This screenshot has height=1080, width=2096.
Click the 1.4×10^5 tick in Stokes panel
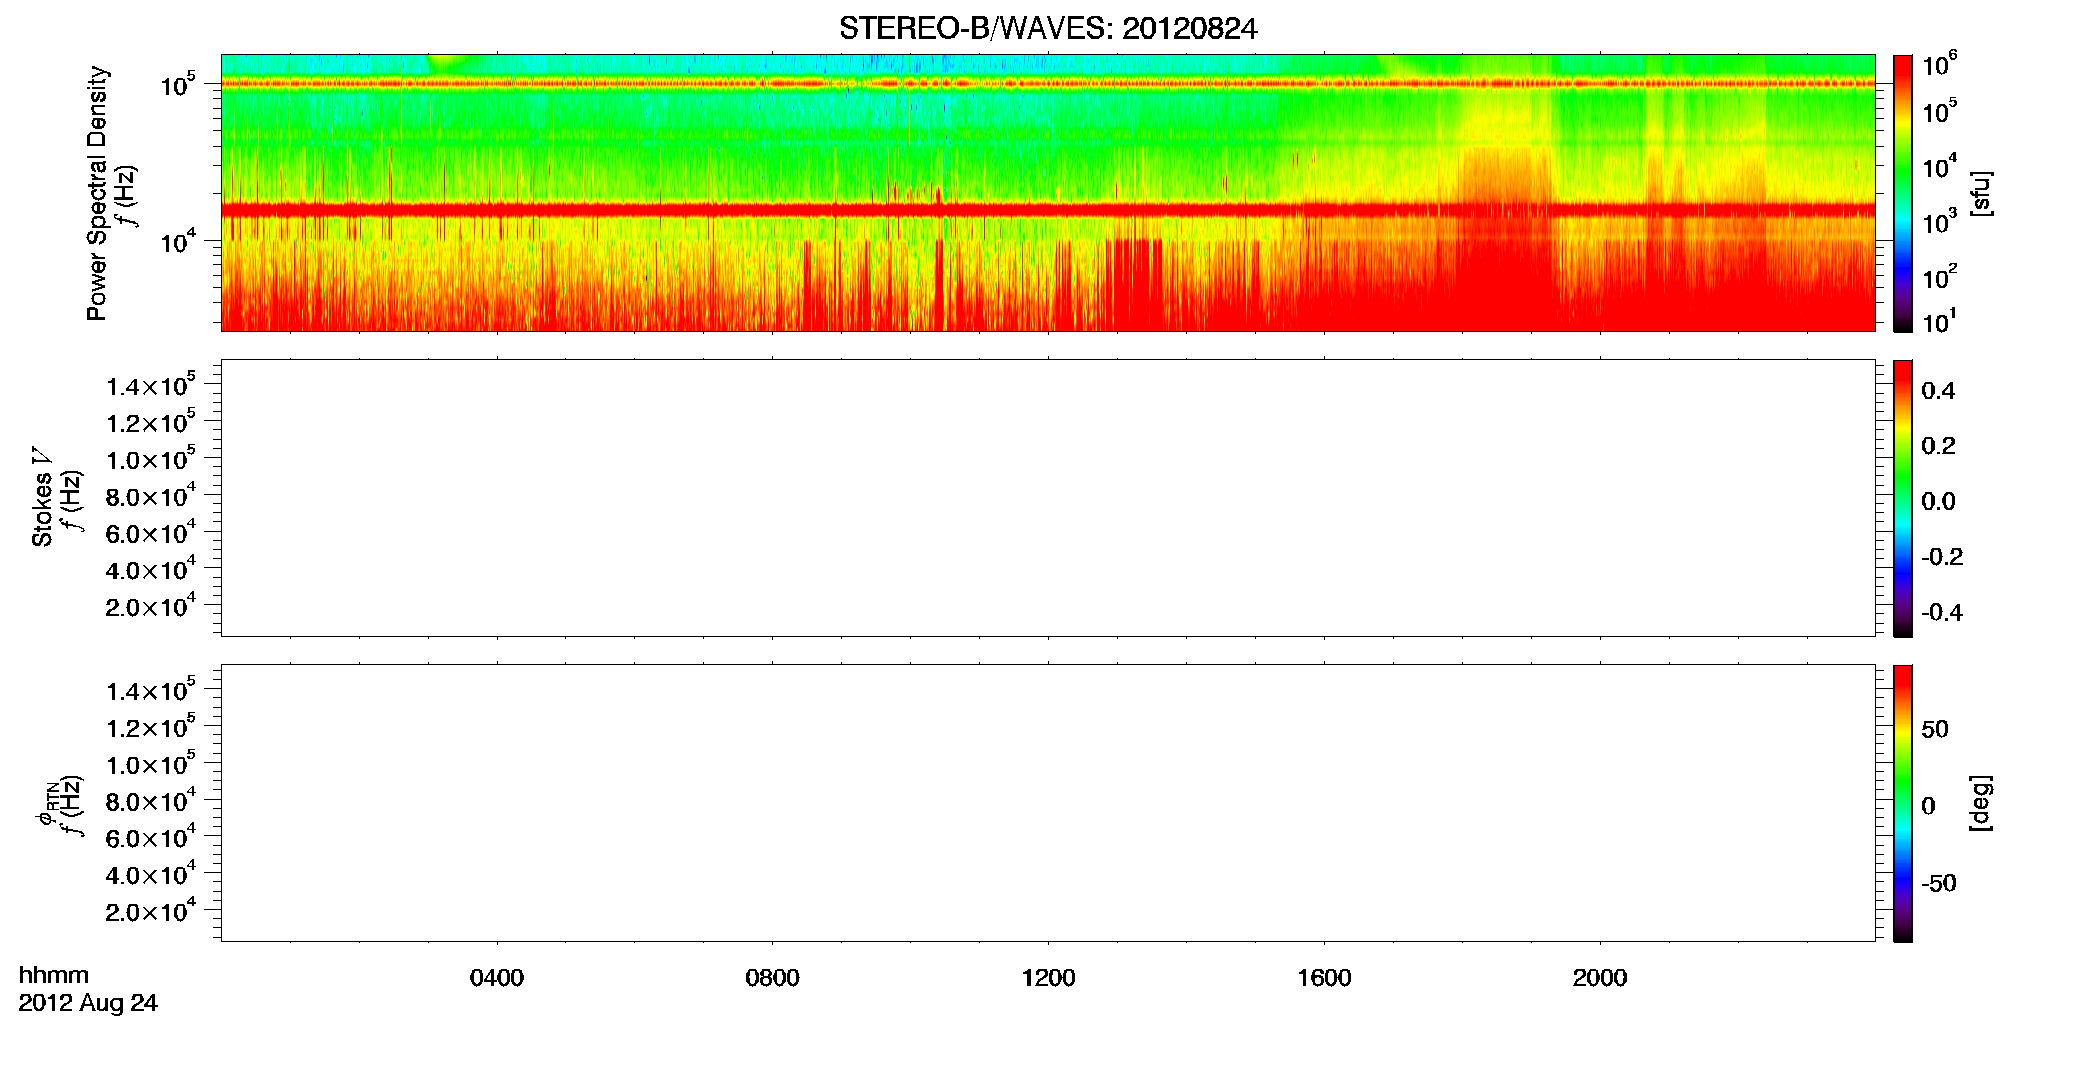coord(151,385)
